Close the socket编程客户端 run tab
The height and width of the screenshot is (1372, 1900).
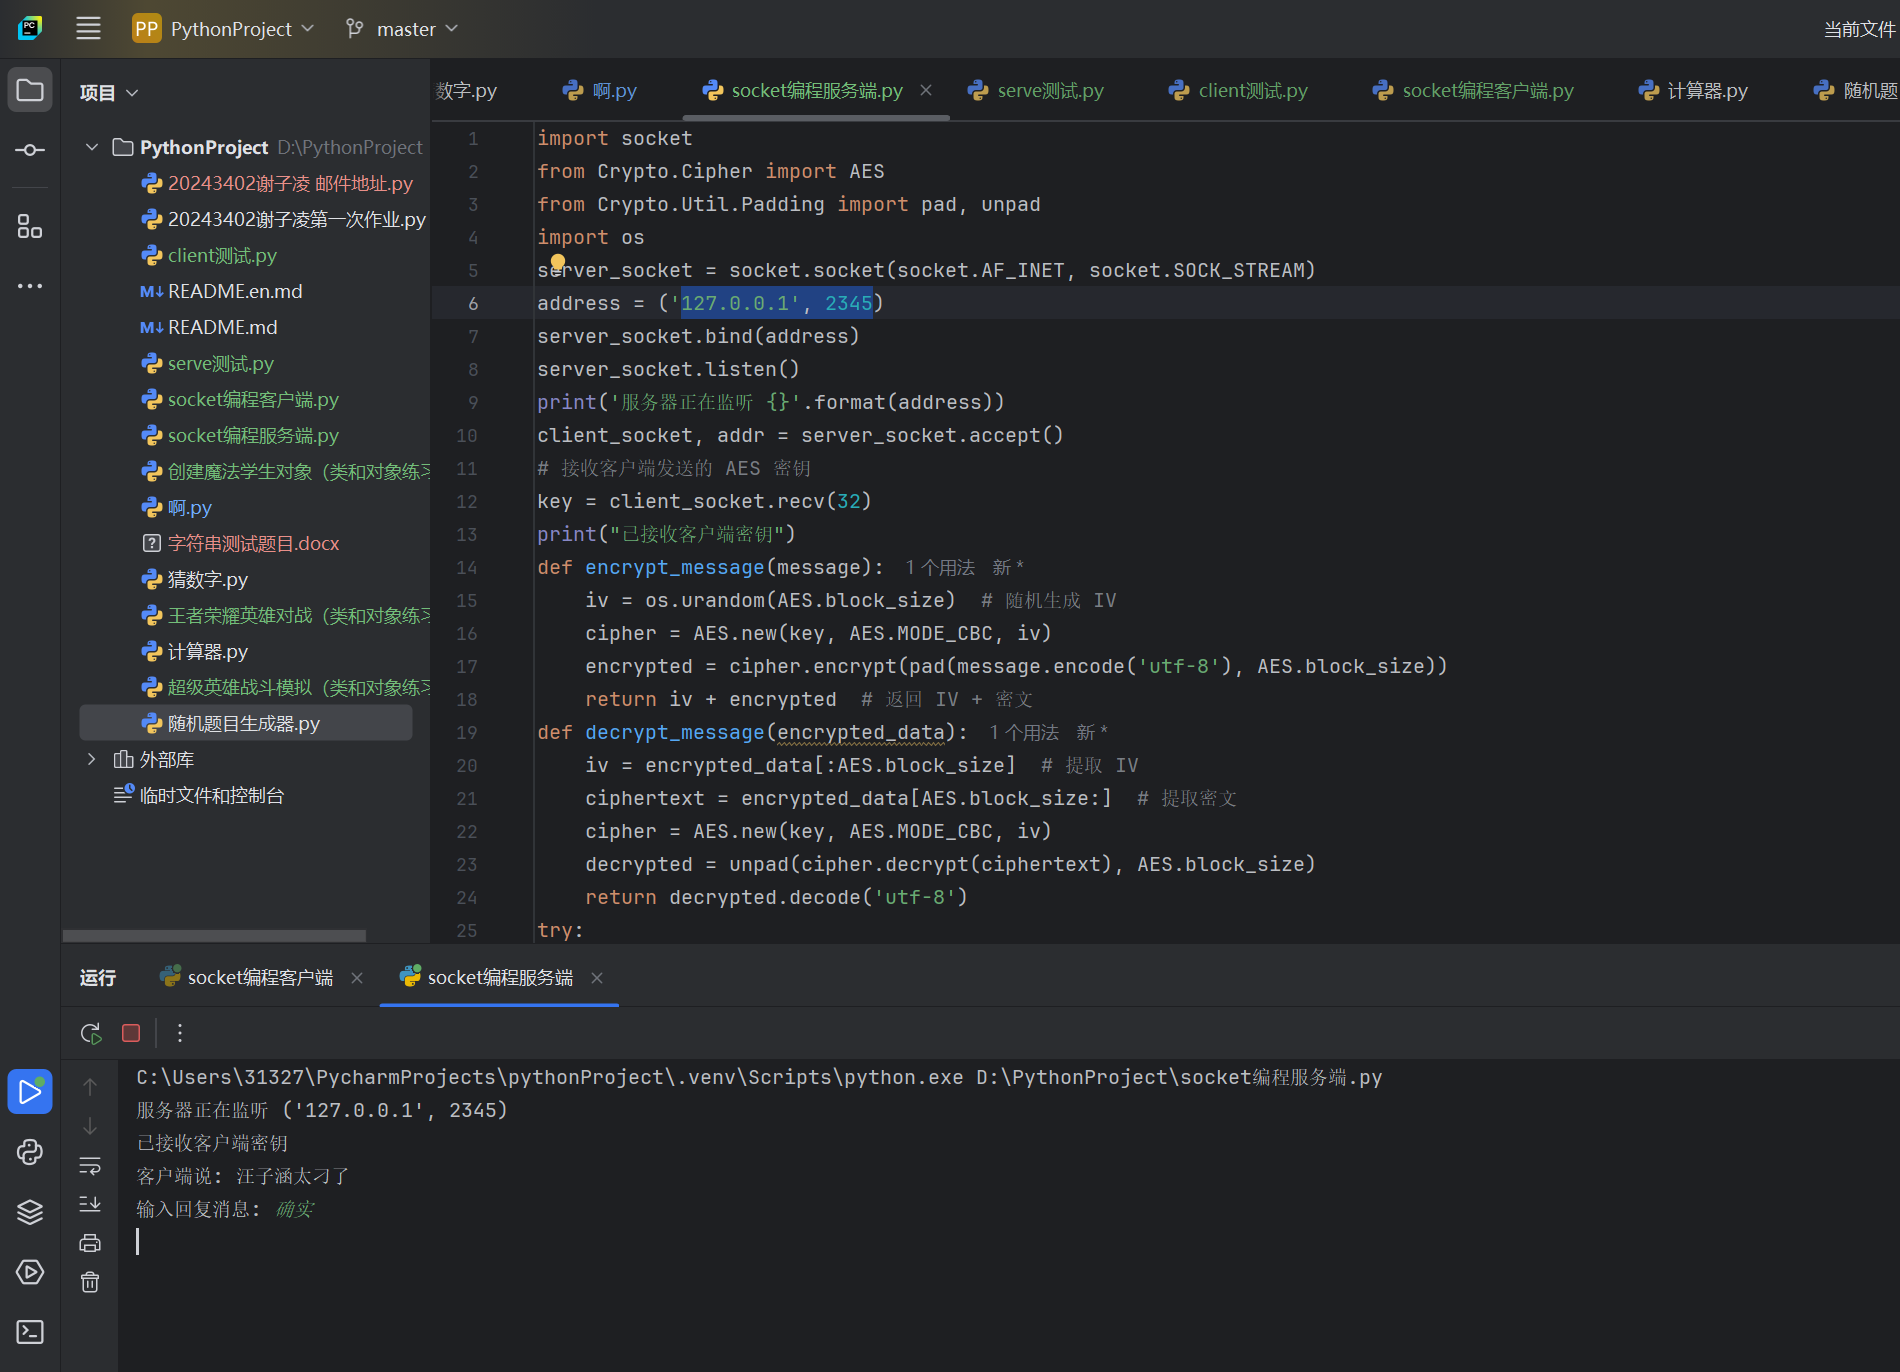[x=357, y=978]
